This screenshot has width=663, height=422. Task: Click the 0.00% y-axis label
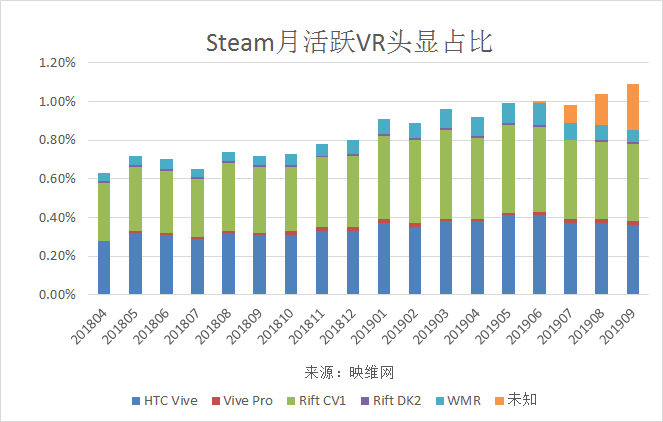tap(57, 295)
